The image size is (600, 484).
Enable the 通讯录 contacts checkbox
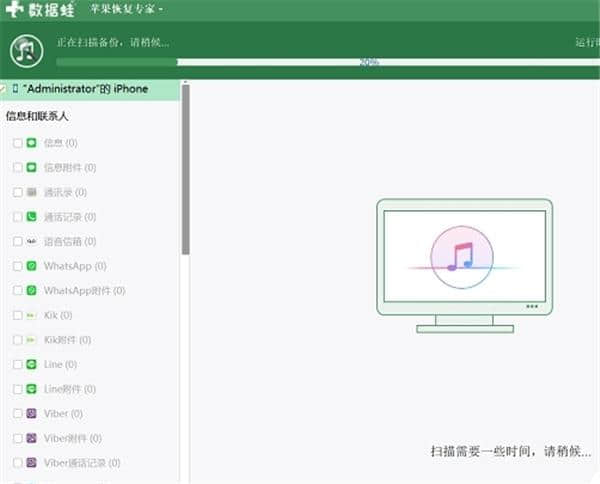(x=18, y=192)
